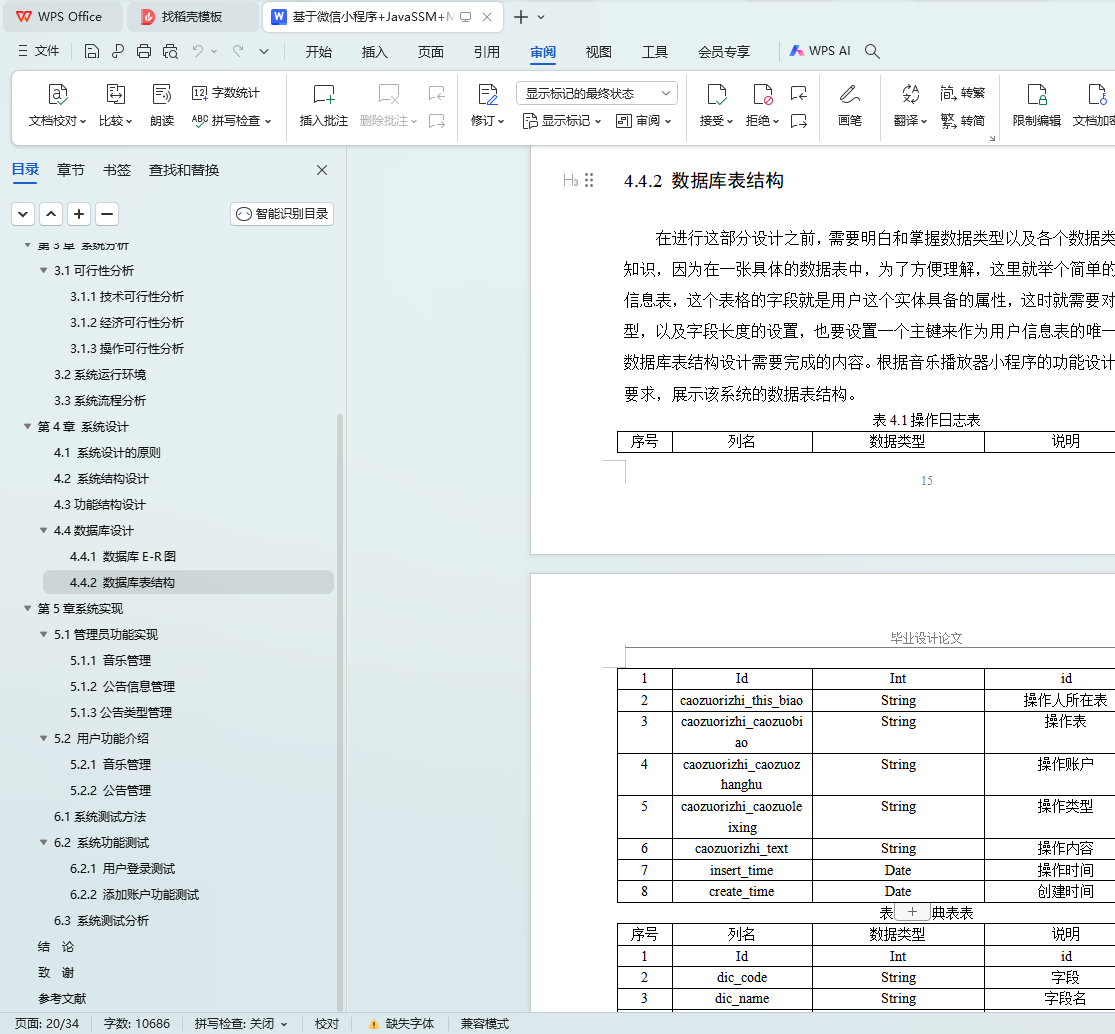This screenshot has height=1034, width=1115.
Task: Open the WPS AI assistant
Action: click(820, 51)
